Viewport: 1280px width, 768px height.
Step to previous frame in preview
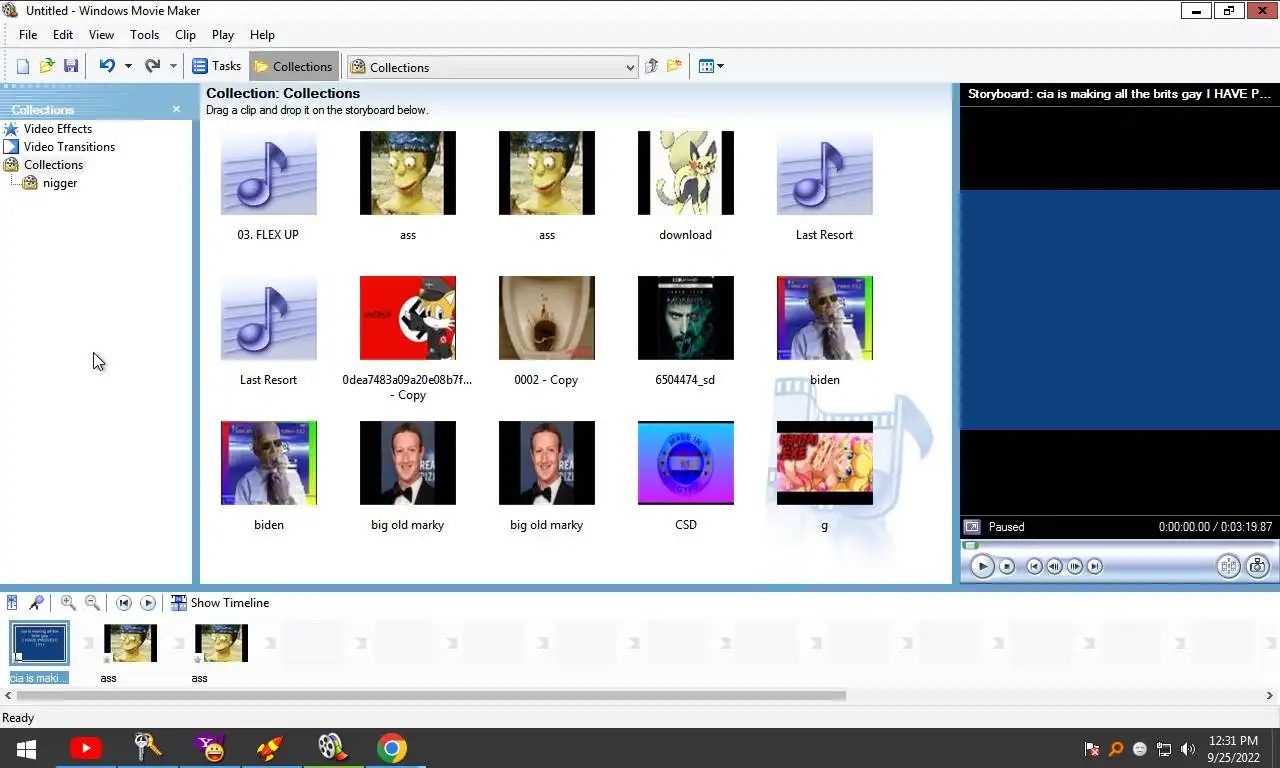click(x=1055, y=566)
